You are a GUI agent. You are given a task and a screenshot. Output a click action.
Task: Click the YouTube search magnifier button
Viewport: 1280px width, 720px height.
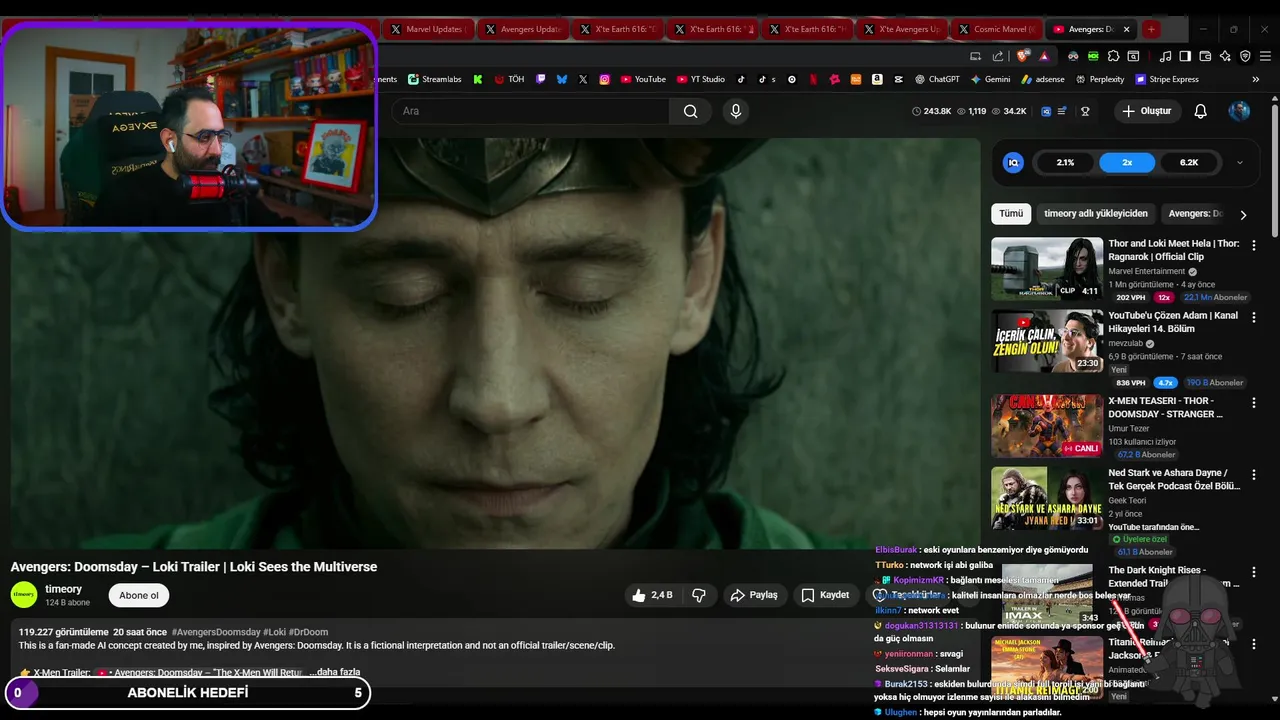(690, 111)
